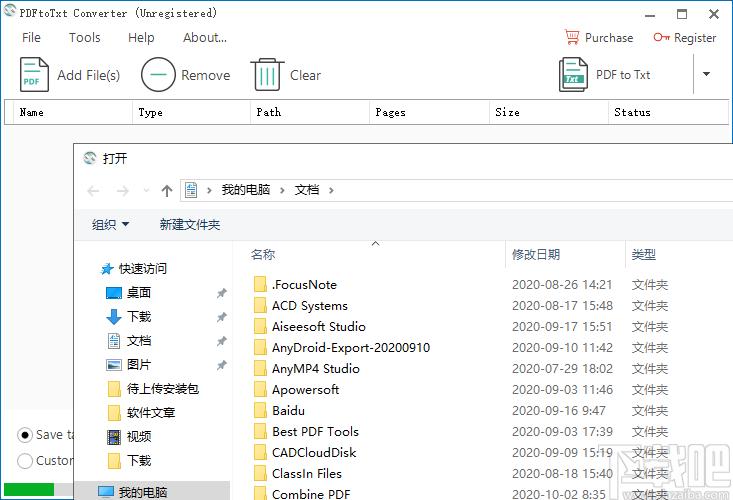Click pin icon next to 图片
This screenshot has width=733, height=500.
pyautogui.click(x=222, y=365)
